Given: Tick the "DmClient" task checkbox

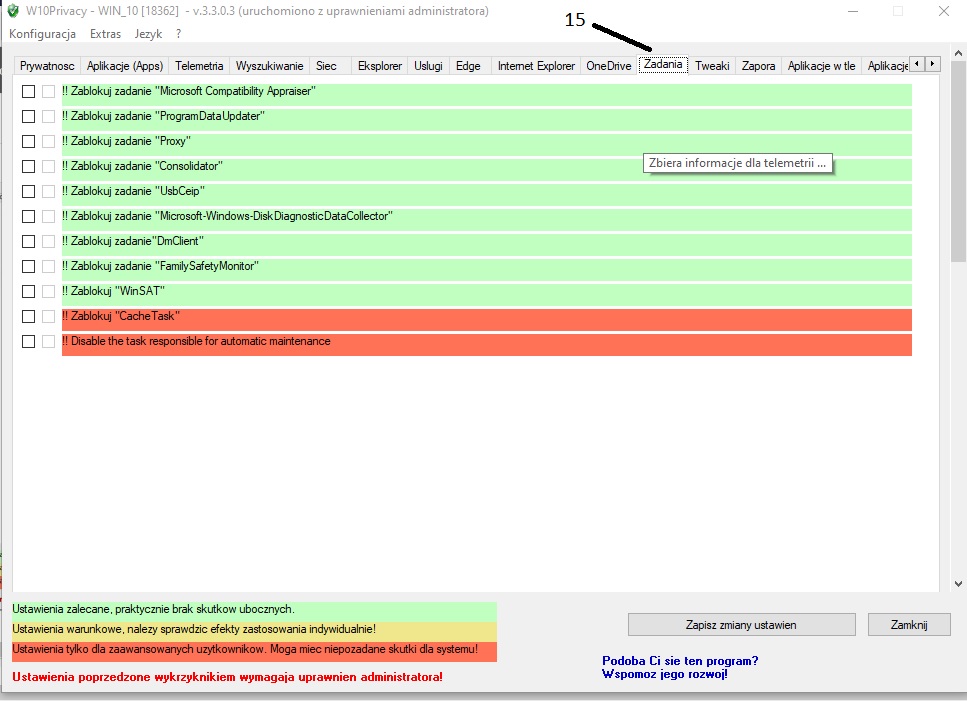Looking at the screenshot, I should [x=28, y=242].
